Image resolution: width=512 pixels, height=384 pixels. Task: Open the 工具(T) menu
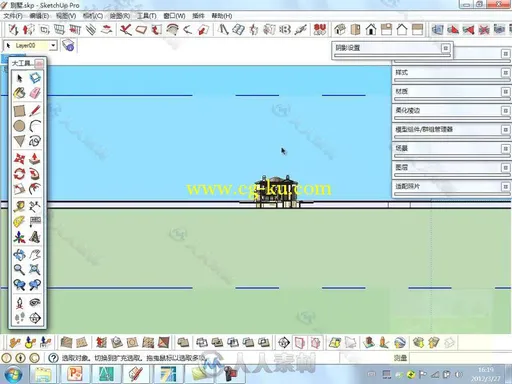[x=147, y=16]
